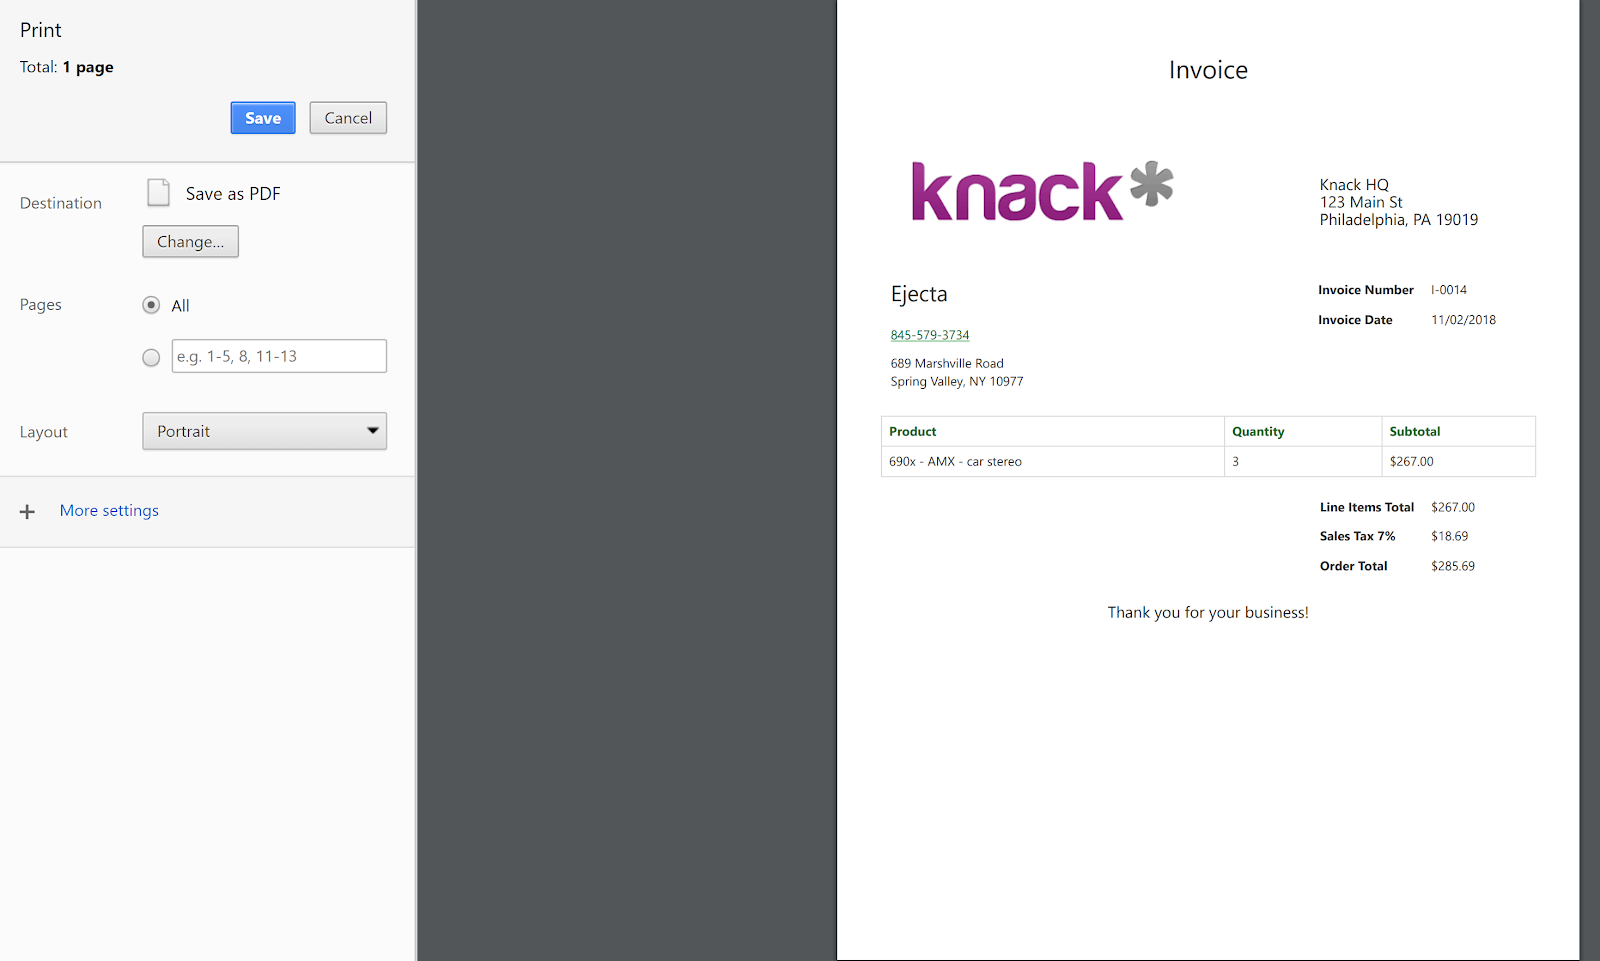Select the custom page range radio button
1600x961 pixels.
(x=151, y=357)
